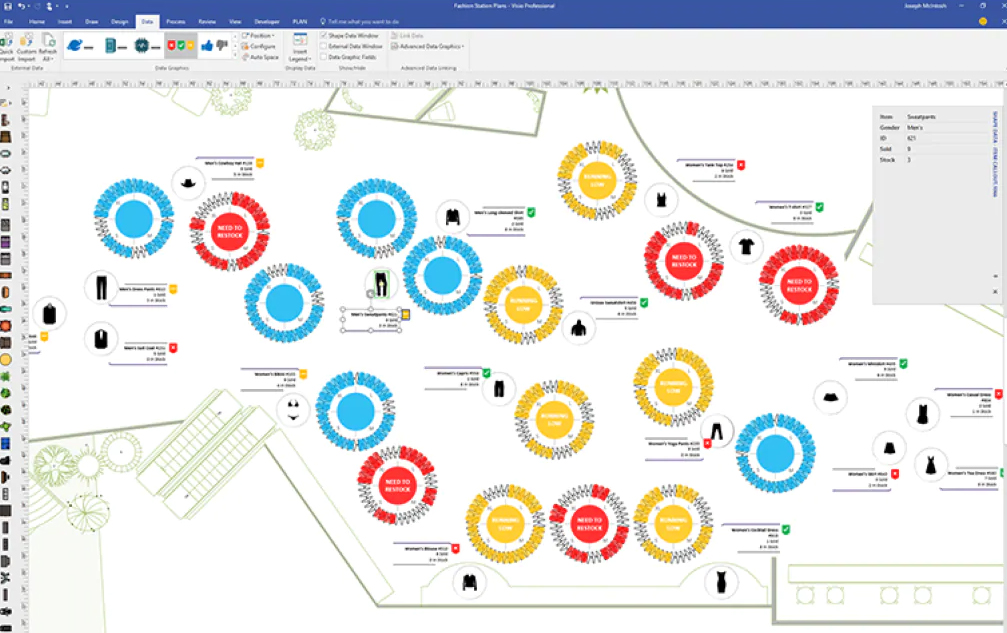This screenshot has width=1007, height=633.
Task: Switch to the Review tab
Action: [x=207, y=21]
